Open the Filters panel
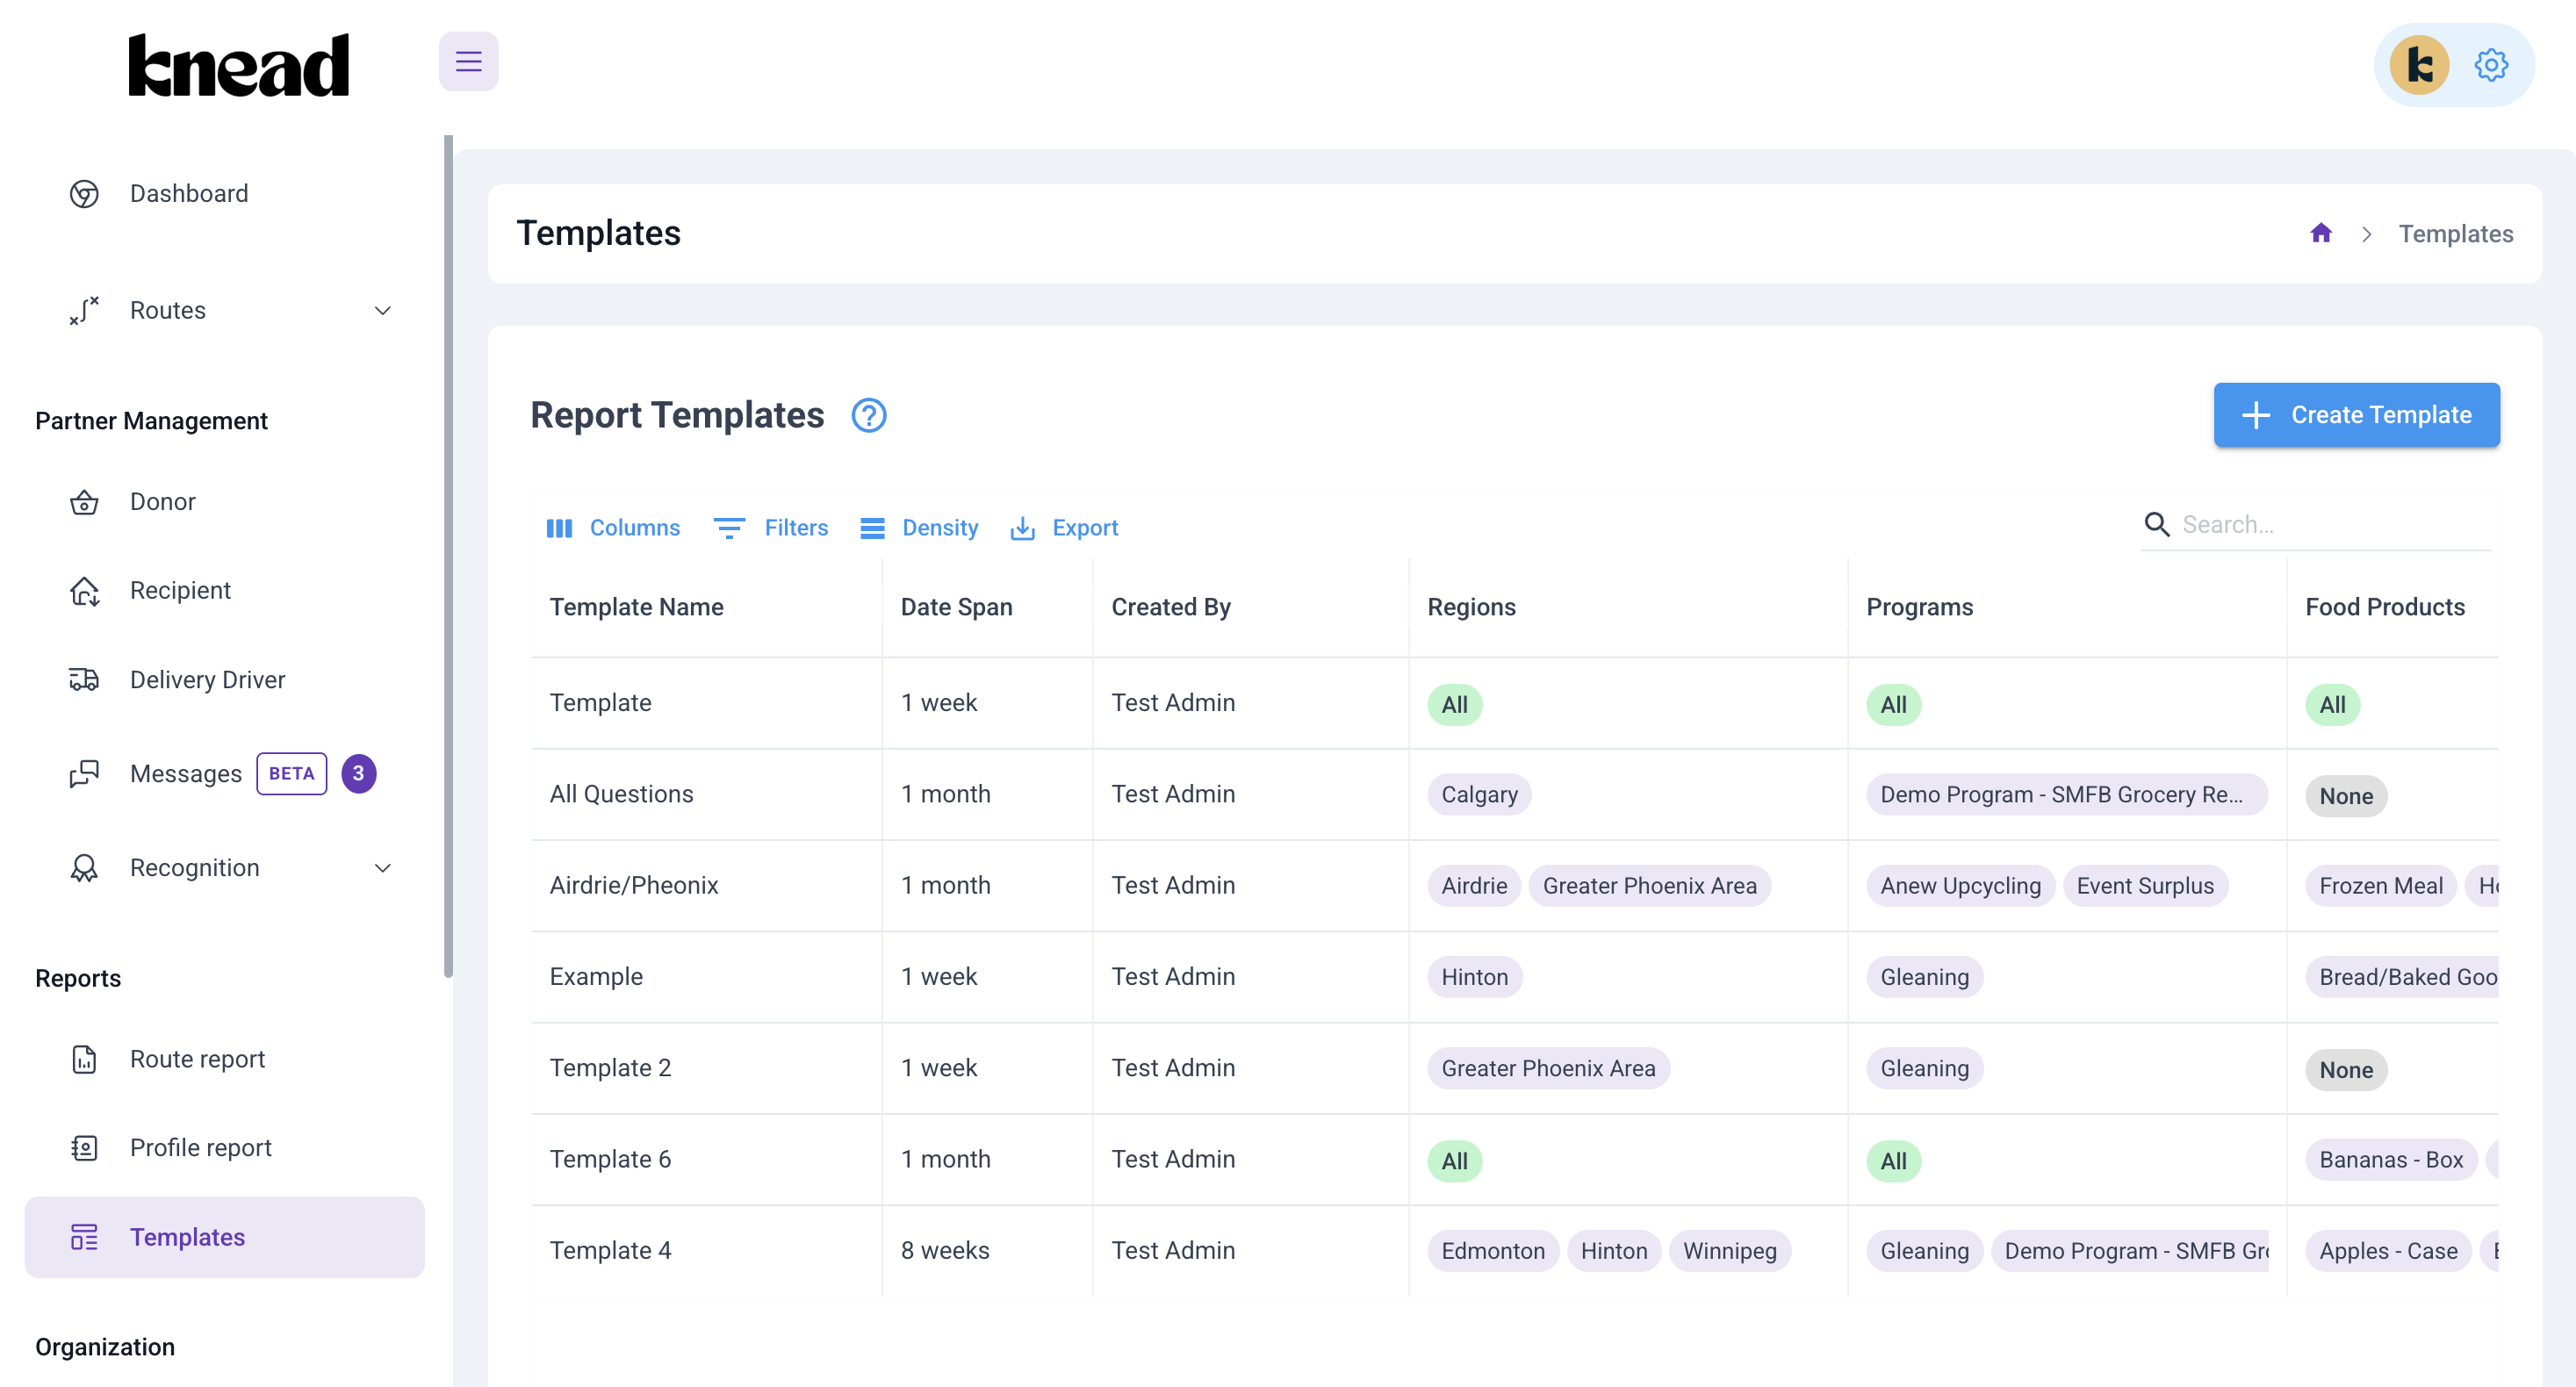2576x1387 pixels. click(x=771, y=527)
